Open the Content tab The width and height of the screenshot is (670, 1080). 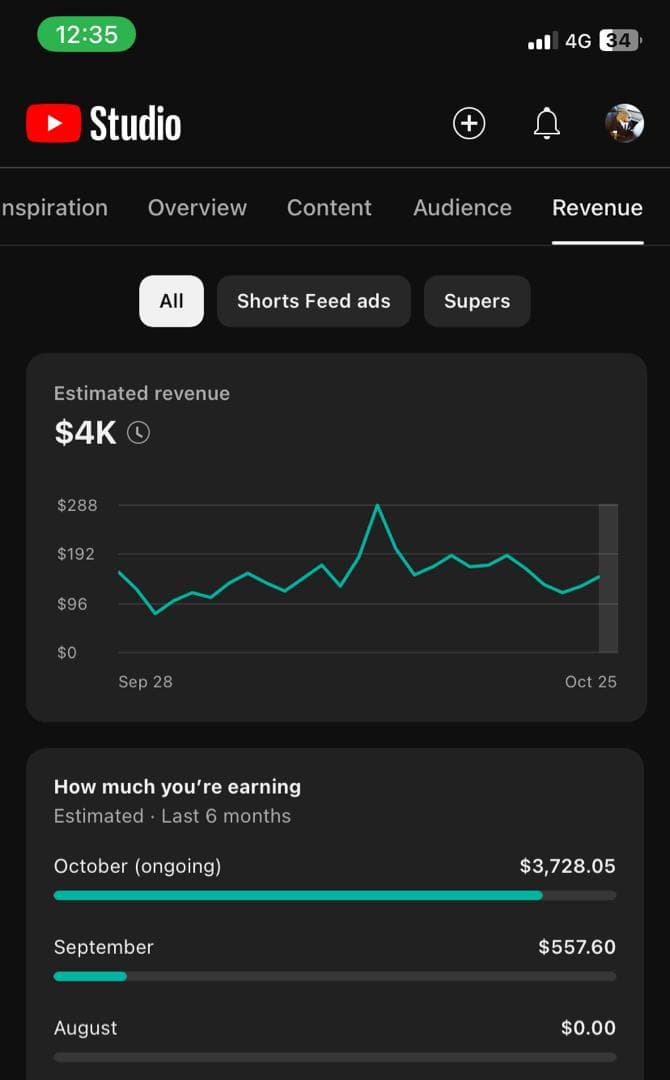click(329, 208)
